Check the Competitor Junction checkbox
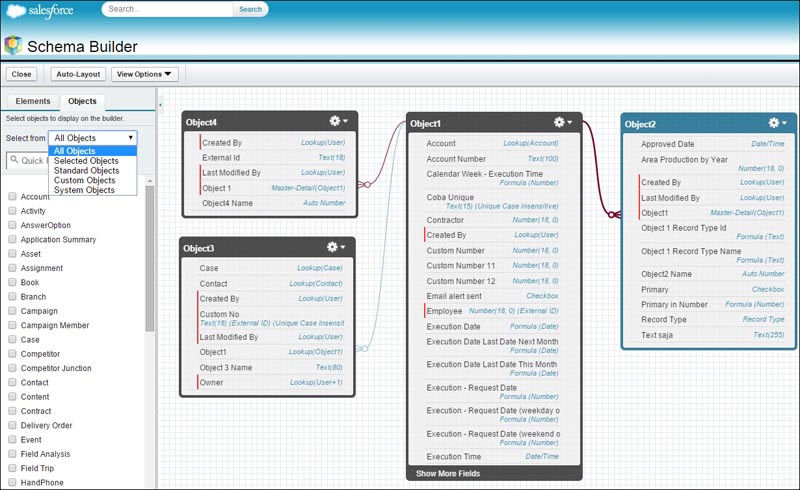800x490 pixels. click(x=12, y=368)
